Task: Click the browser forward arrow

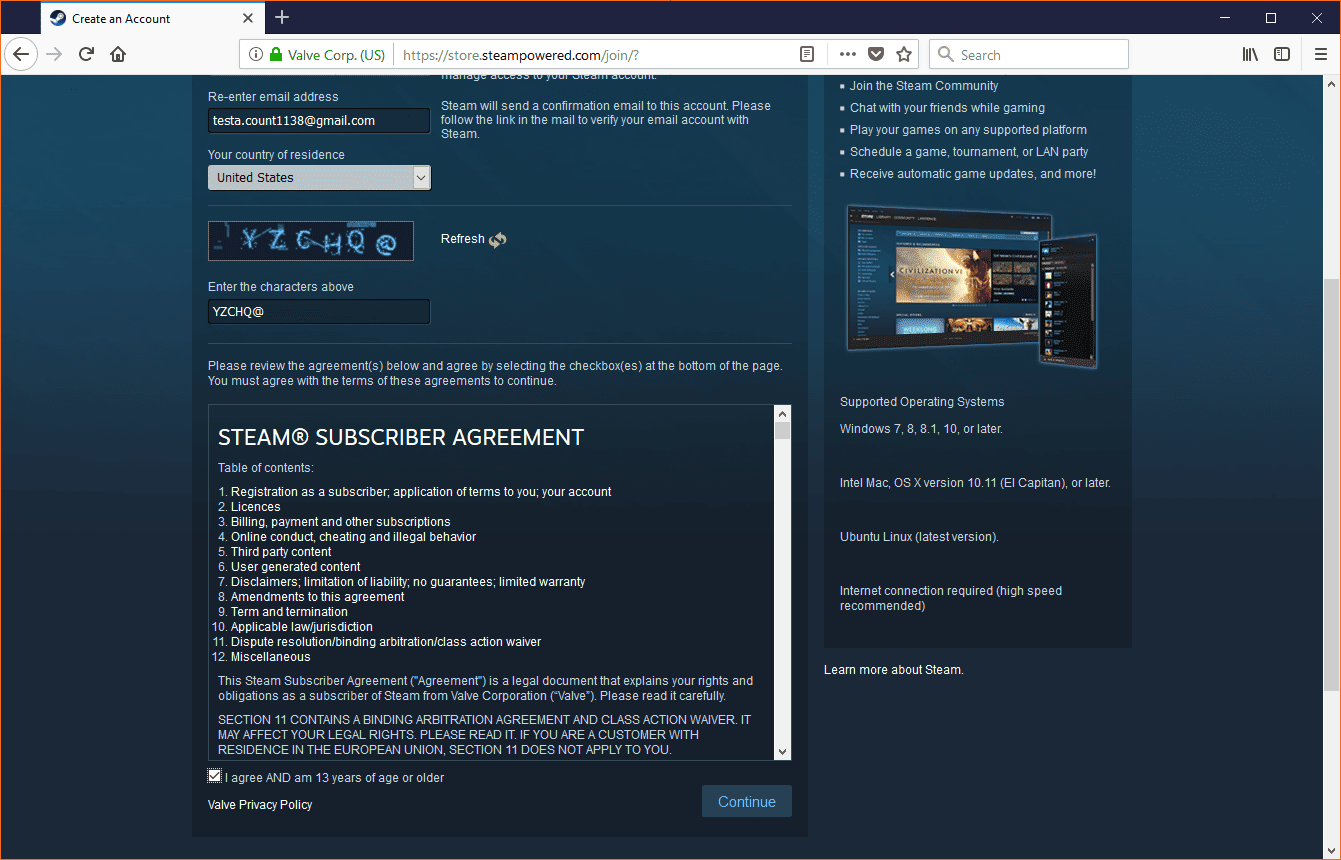Action: (x=54, y=55)
